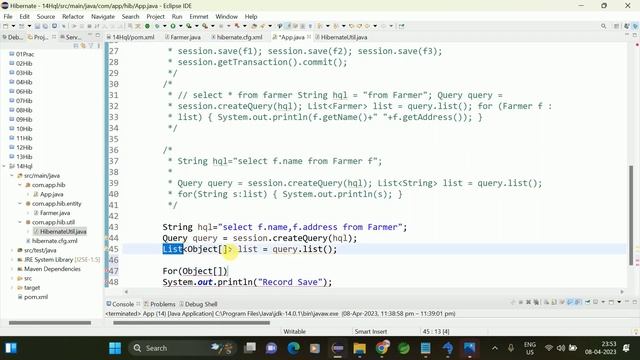640x360 pixels.
Task: Open File Explorer from the taskbar
Action: [360, 348]
